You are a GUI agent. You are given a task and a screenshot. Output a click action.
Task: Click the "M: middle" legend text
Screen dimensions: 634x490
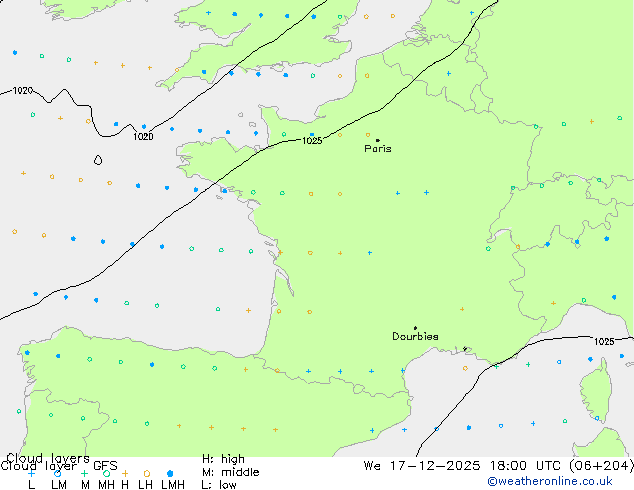click(230, 472)
